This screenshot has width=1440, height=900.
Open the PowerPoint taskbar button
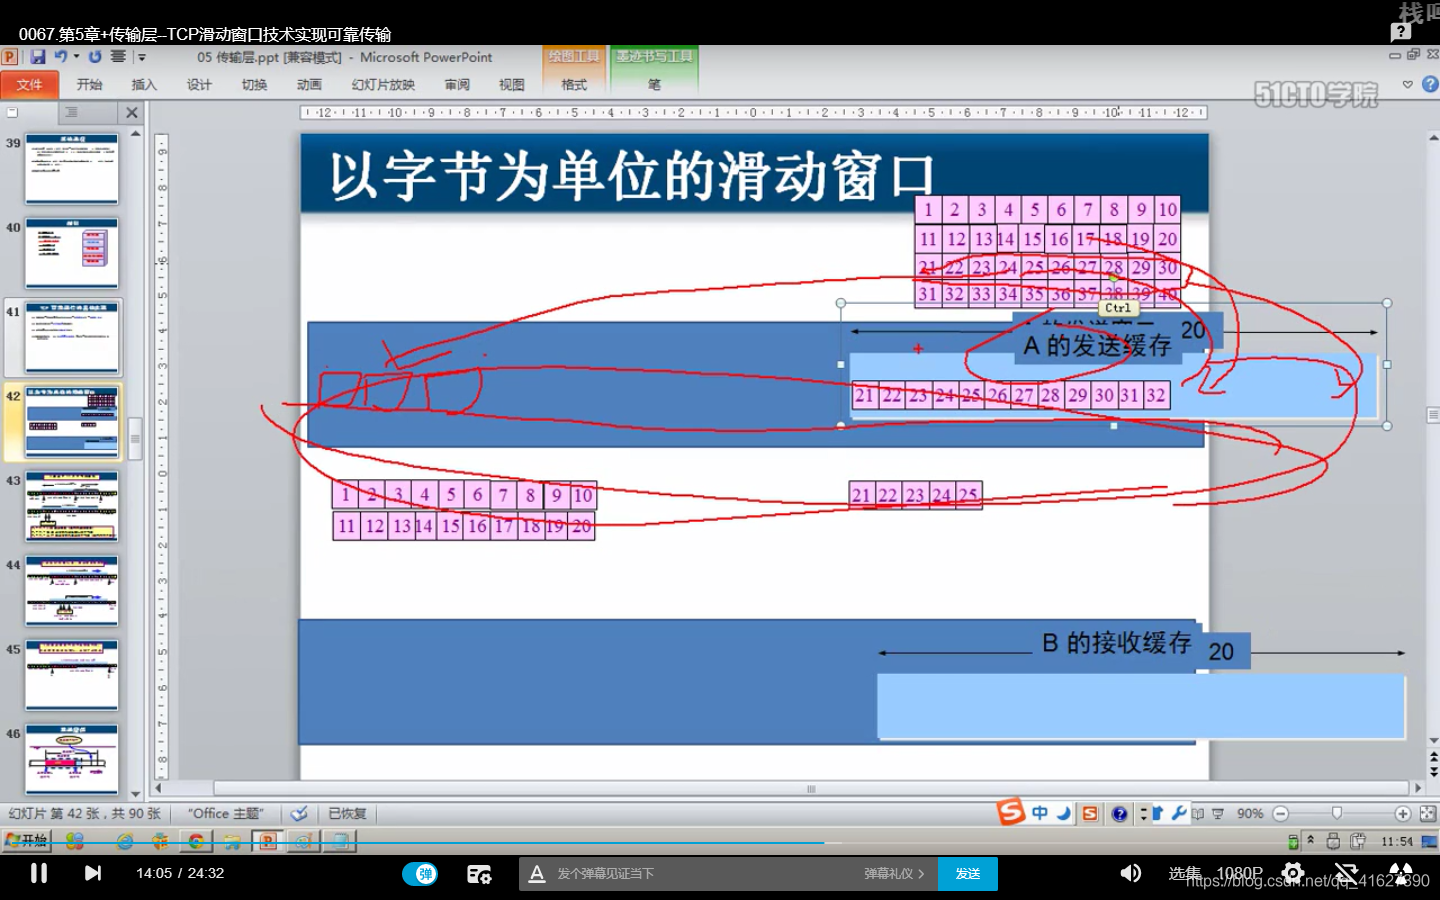(267, 841)
